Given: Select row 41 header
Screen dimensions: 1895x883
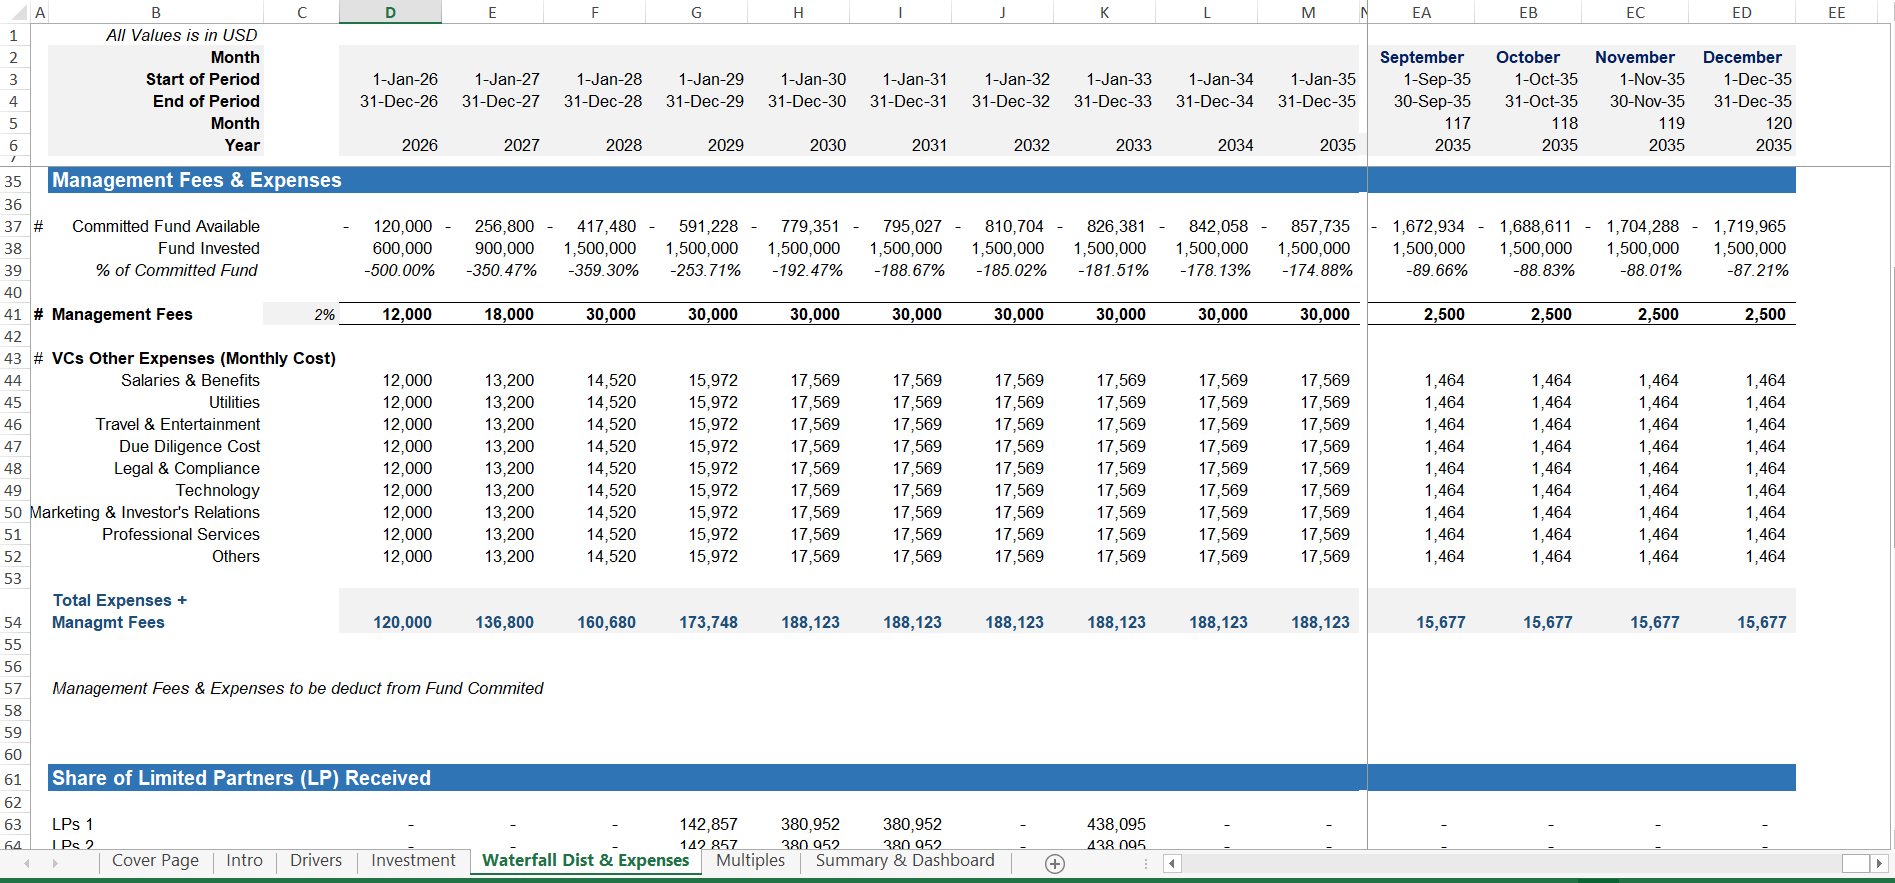Looking at the screenshot, I should [13, 314].
